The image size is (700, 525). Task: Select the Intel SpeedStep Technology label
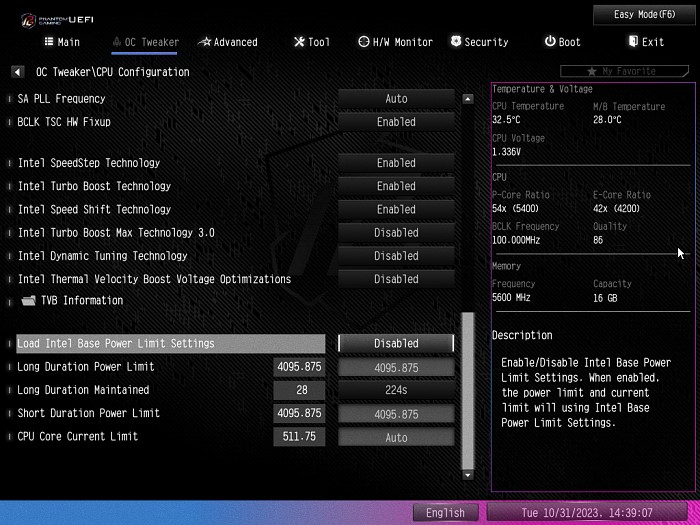(x=89, y=163)
